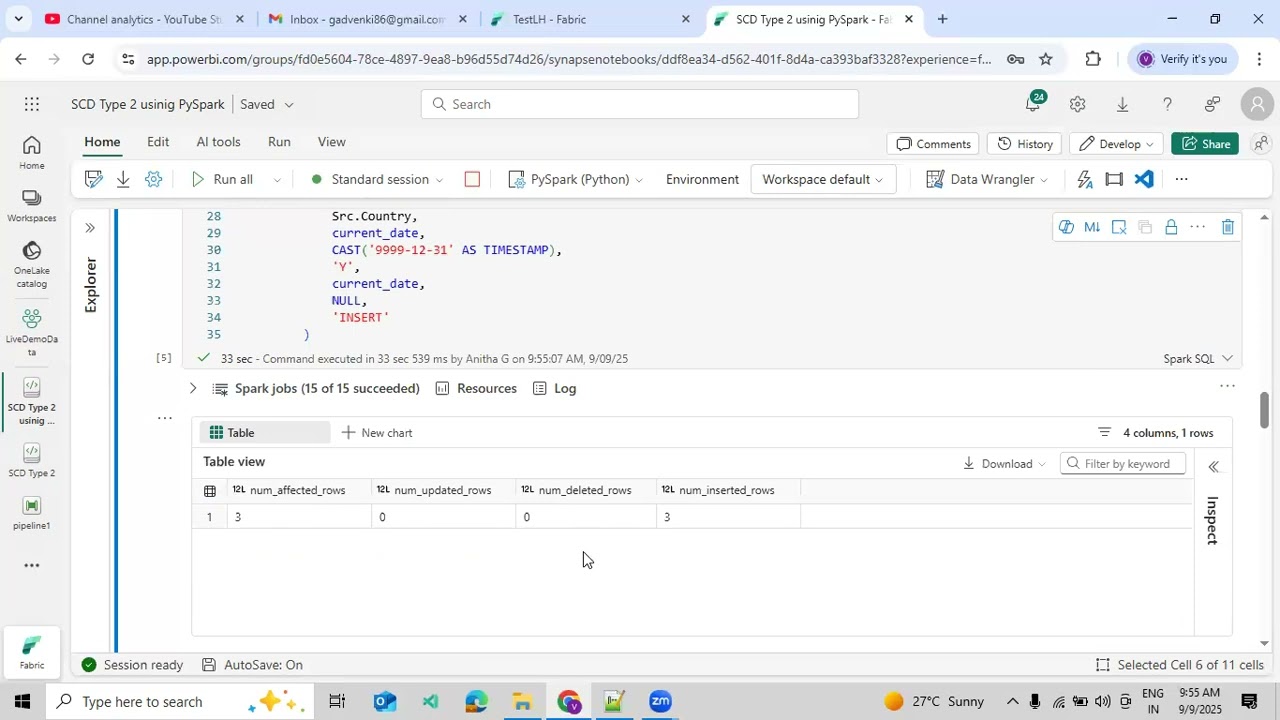Switch to the AI tools ribbon tab

tap(218, 142)
